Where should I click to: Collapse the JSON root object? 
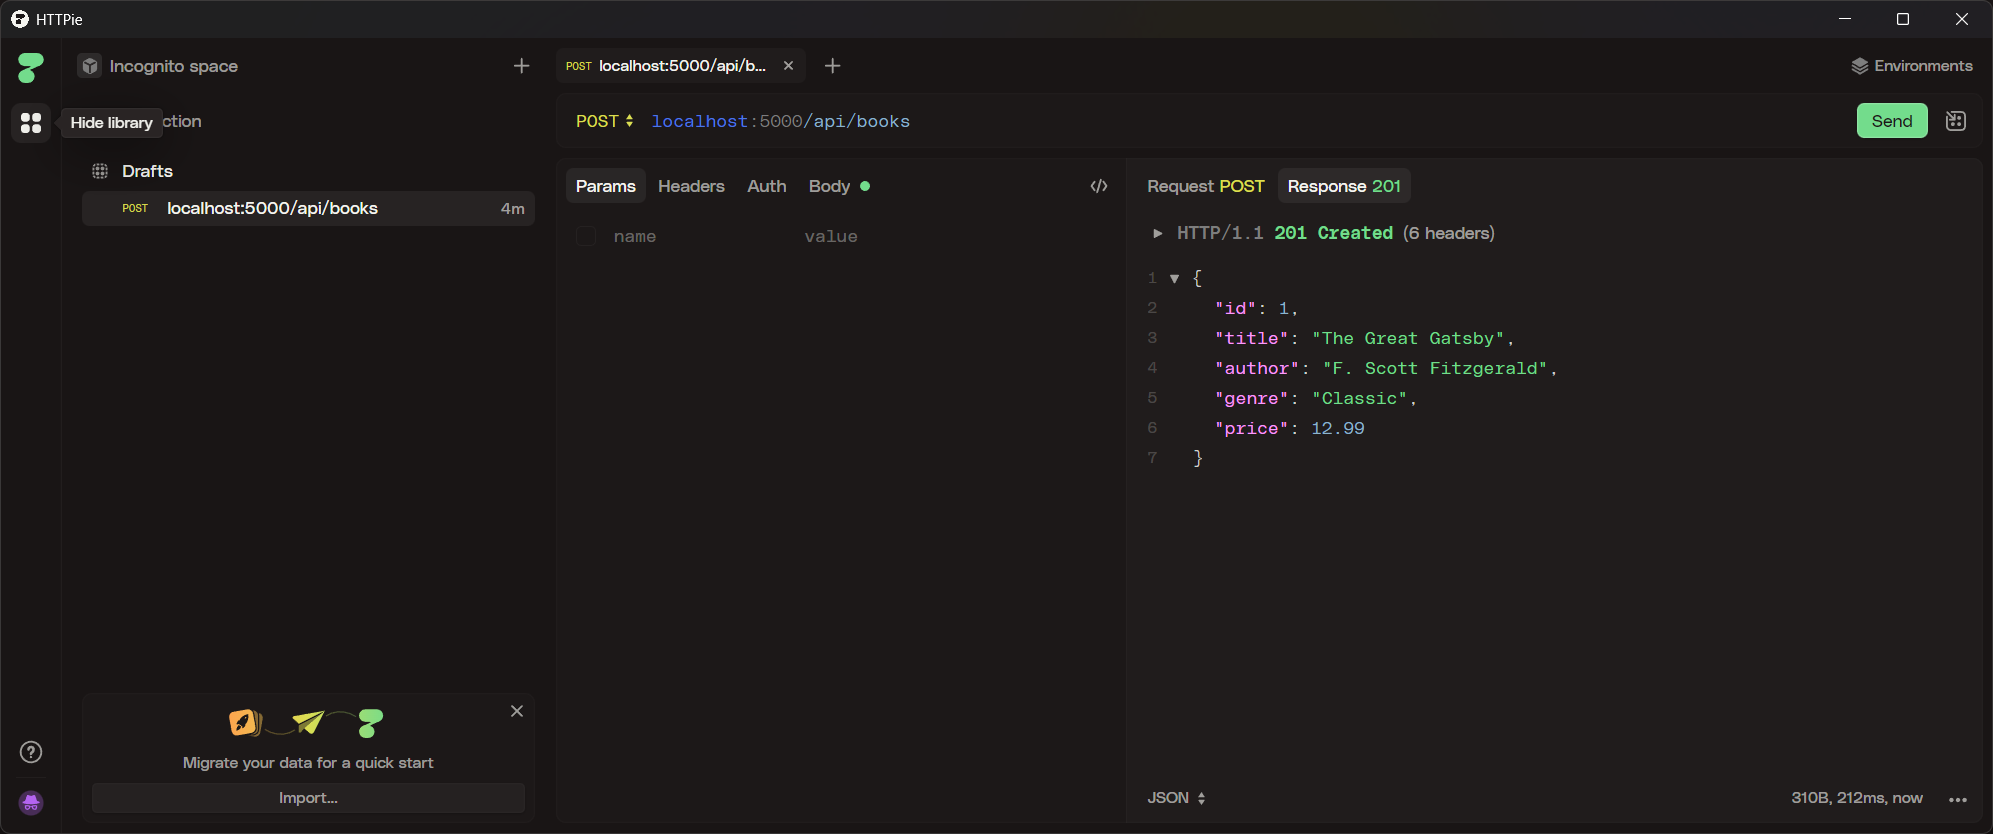pos(1174,278)
